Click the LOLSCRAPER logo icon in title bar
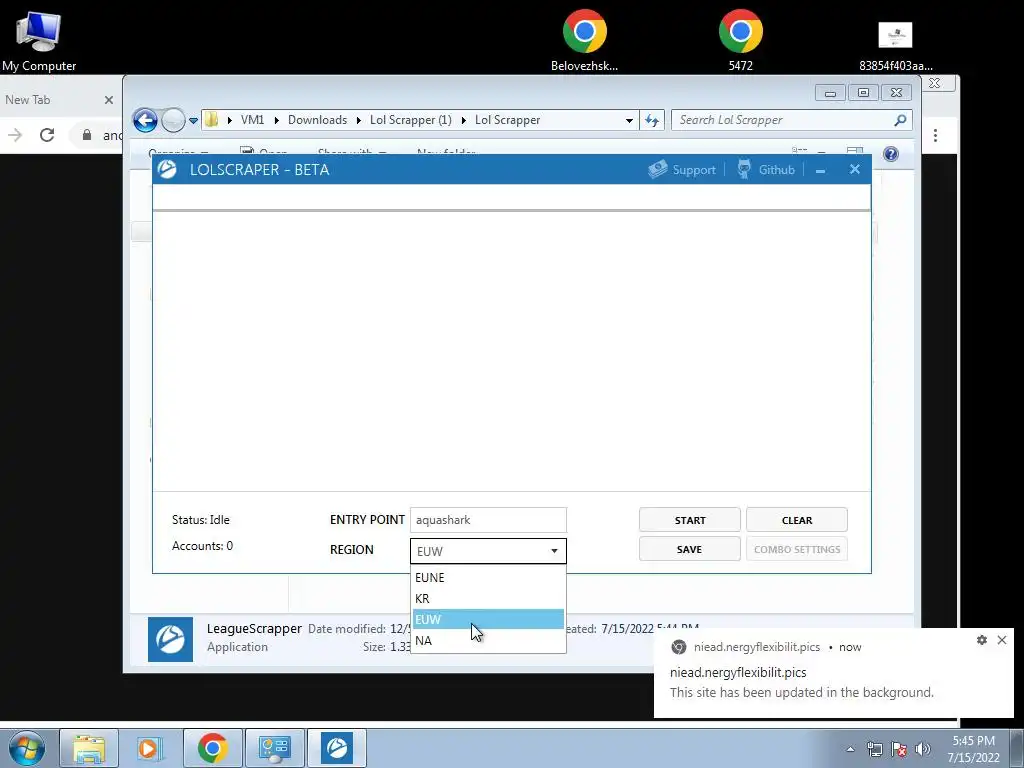The image size is (1024, 768). tap(167, 169)
